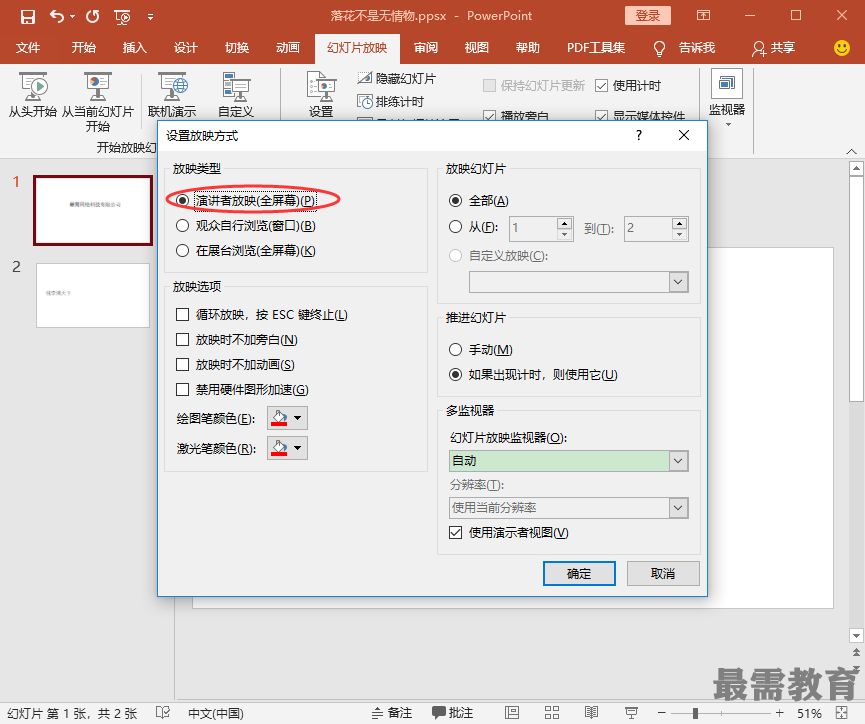Click the 到 end slide number field
This screenshot has width=865, height=724.
(x=648, y=228)
